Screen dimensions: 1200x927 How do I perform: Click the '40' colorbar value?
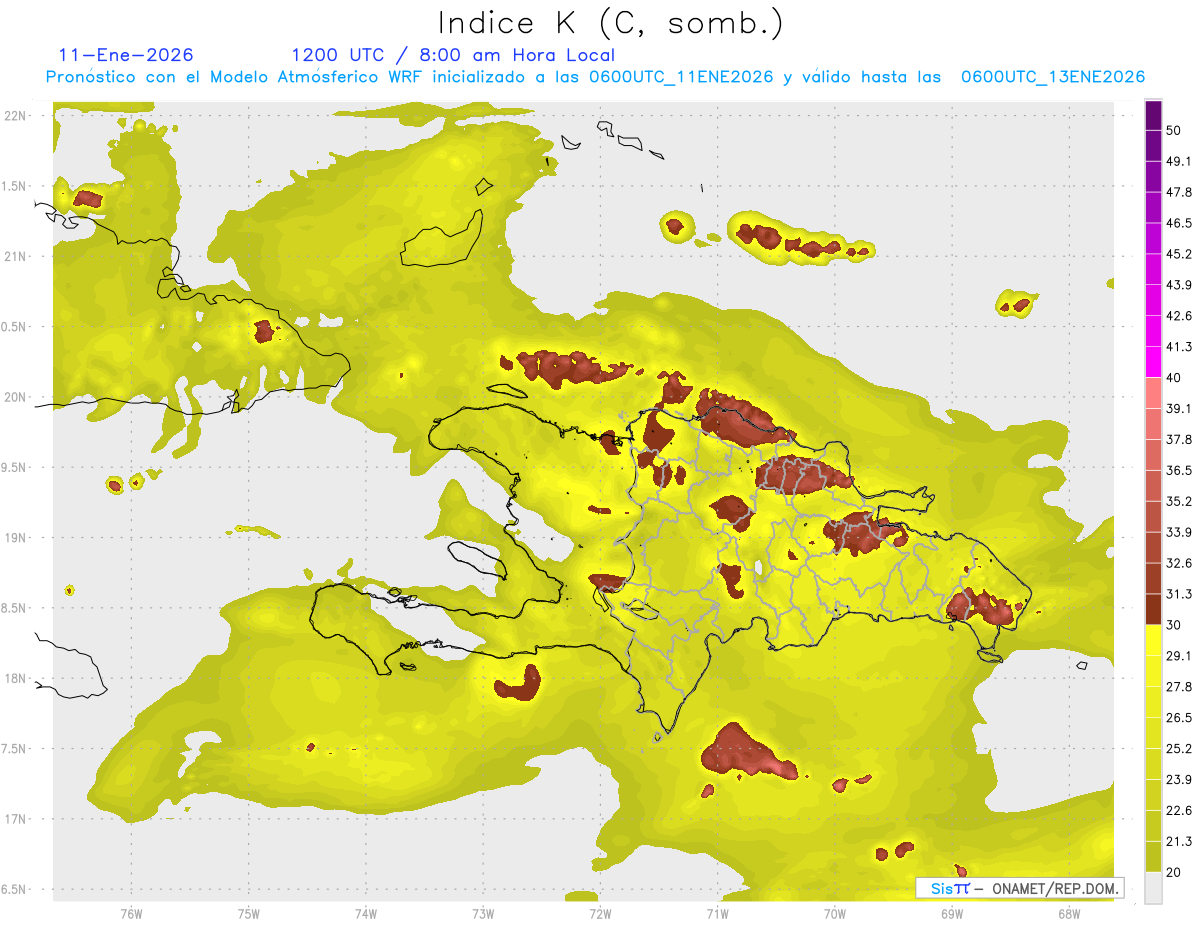1174,378
